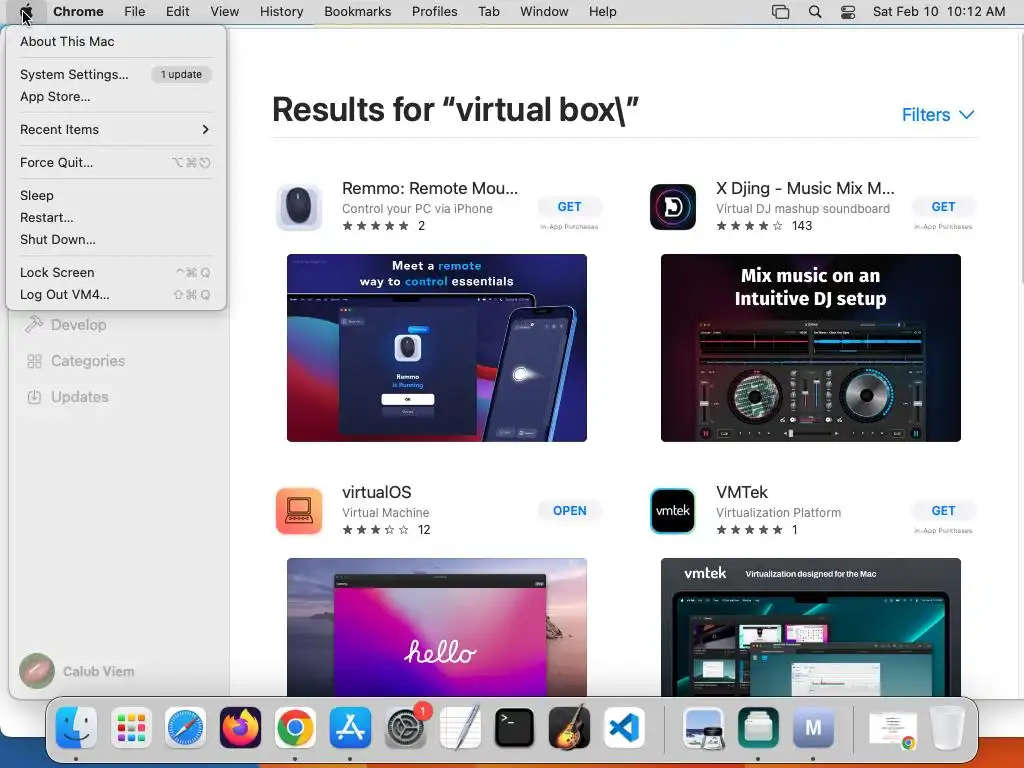1024x768 pixels.
Task: Open Finder from the Dock
Action: click(76, 728)
